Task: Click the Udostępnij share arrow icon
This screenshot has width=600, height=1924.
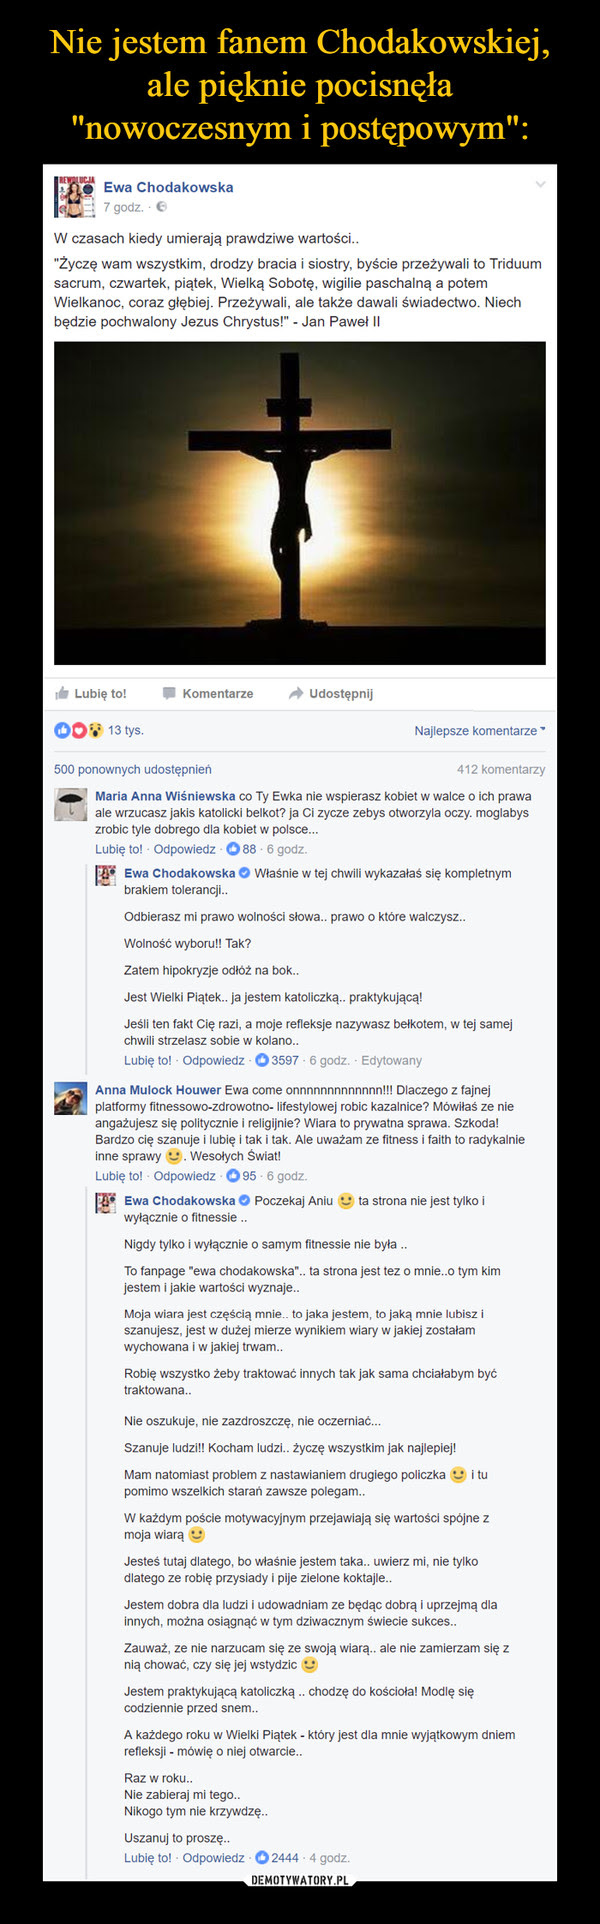Action: [296, 693]
